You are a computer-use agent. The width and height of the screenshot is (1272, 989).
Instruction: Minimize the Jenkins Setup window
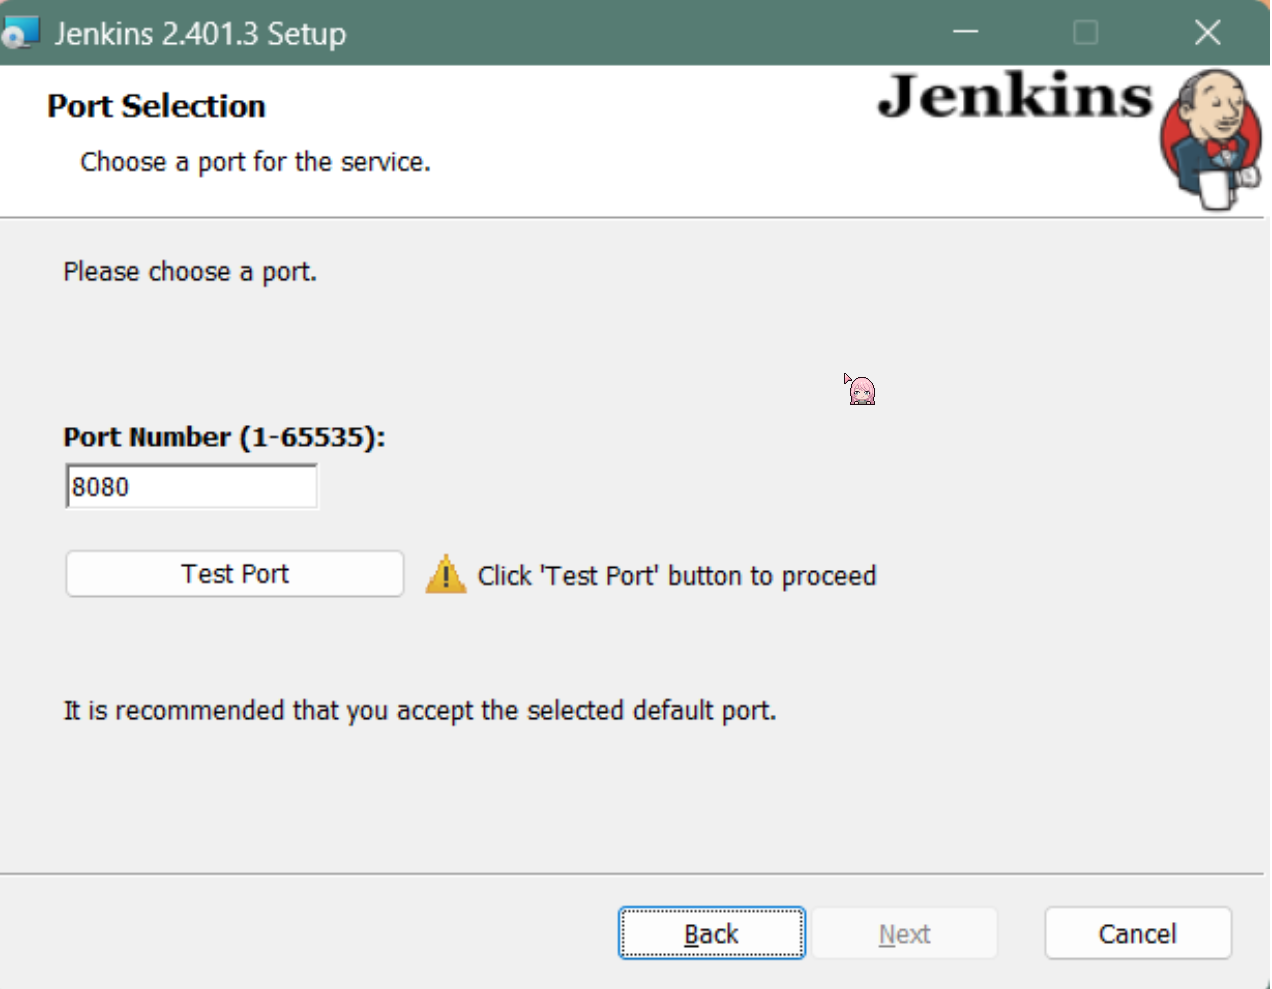click(x=965, y=33)
